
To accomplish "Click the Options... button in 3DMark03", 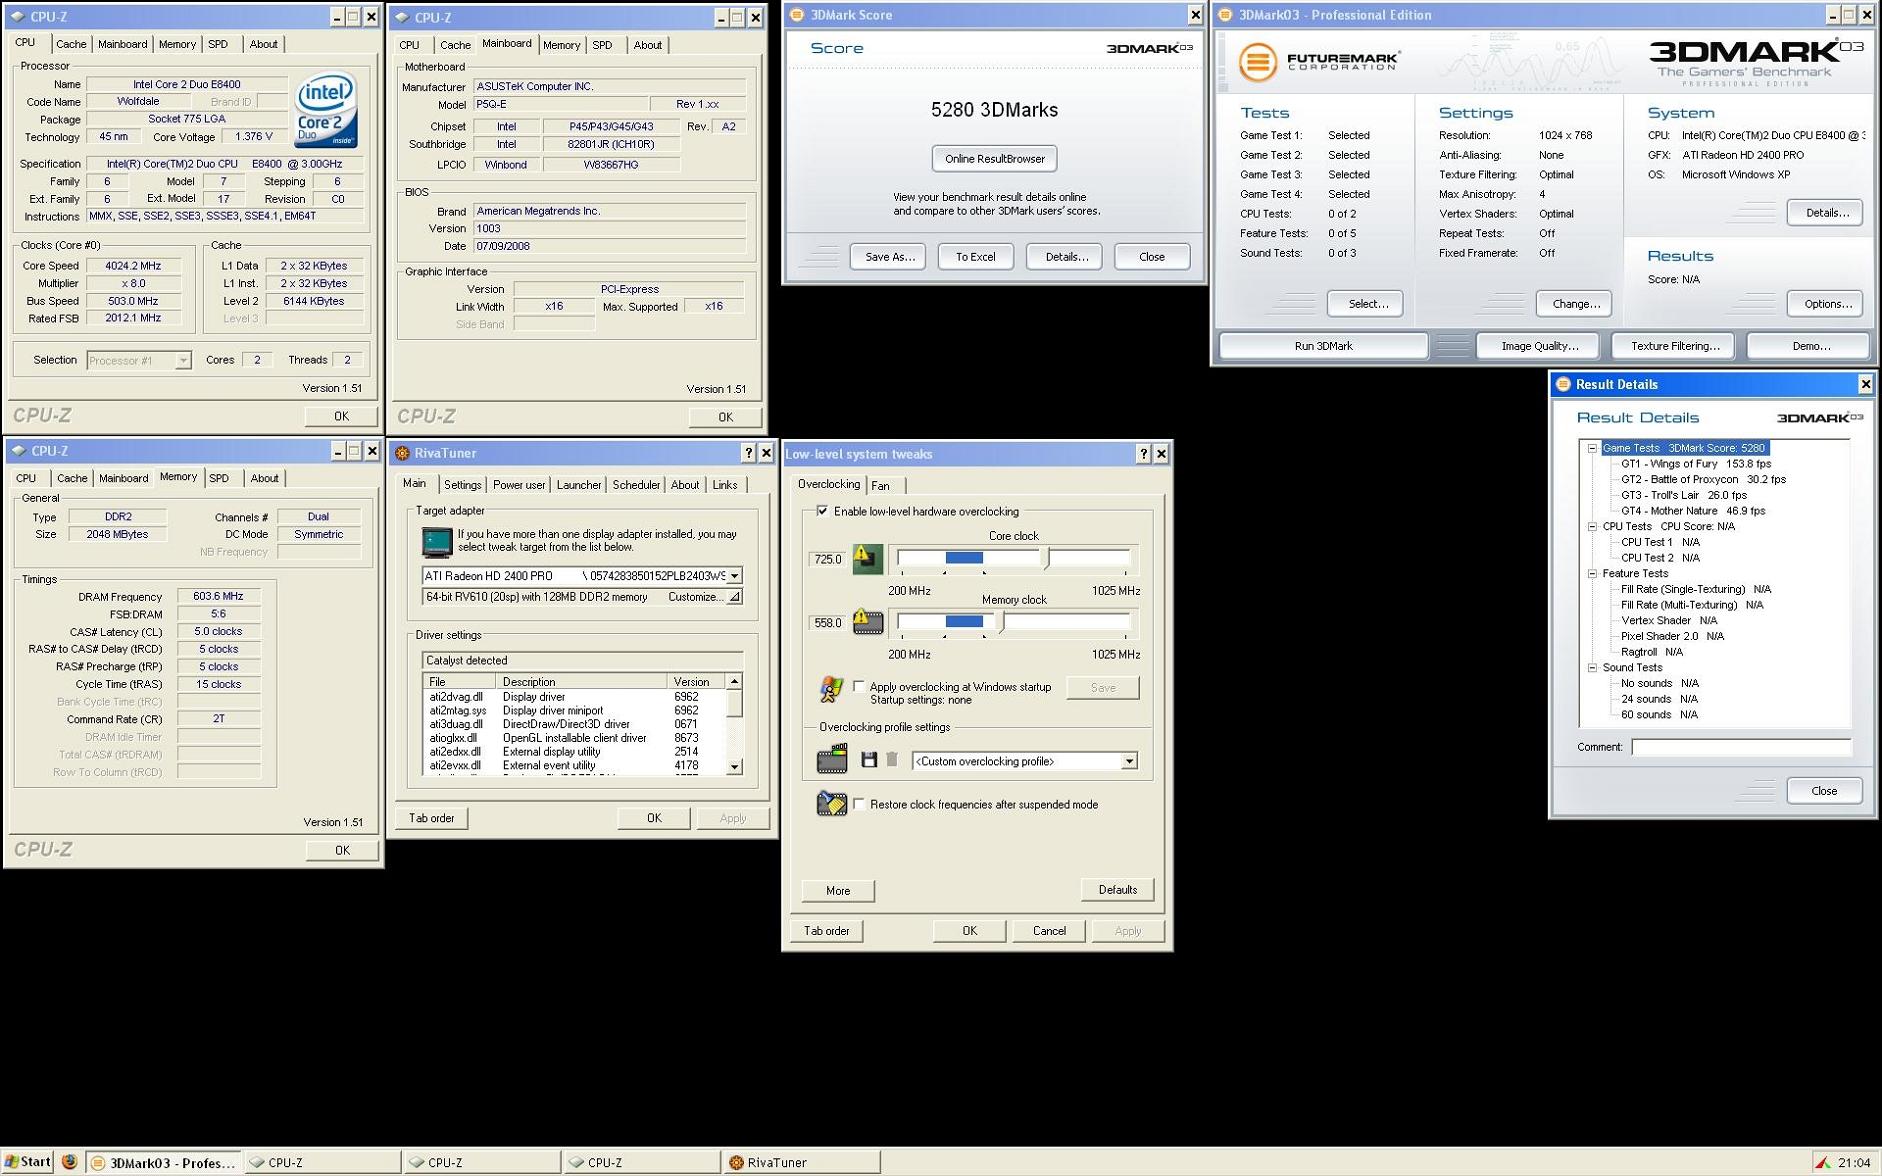I will [x=1826, y=304].
